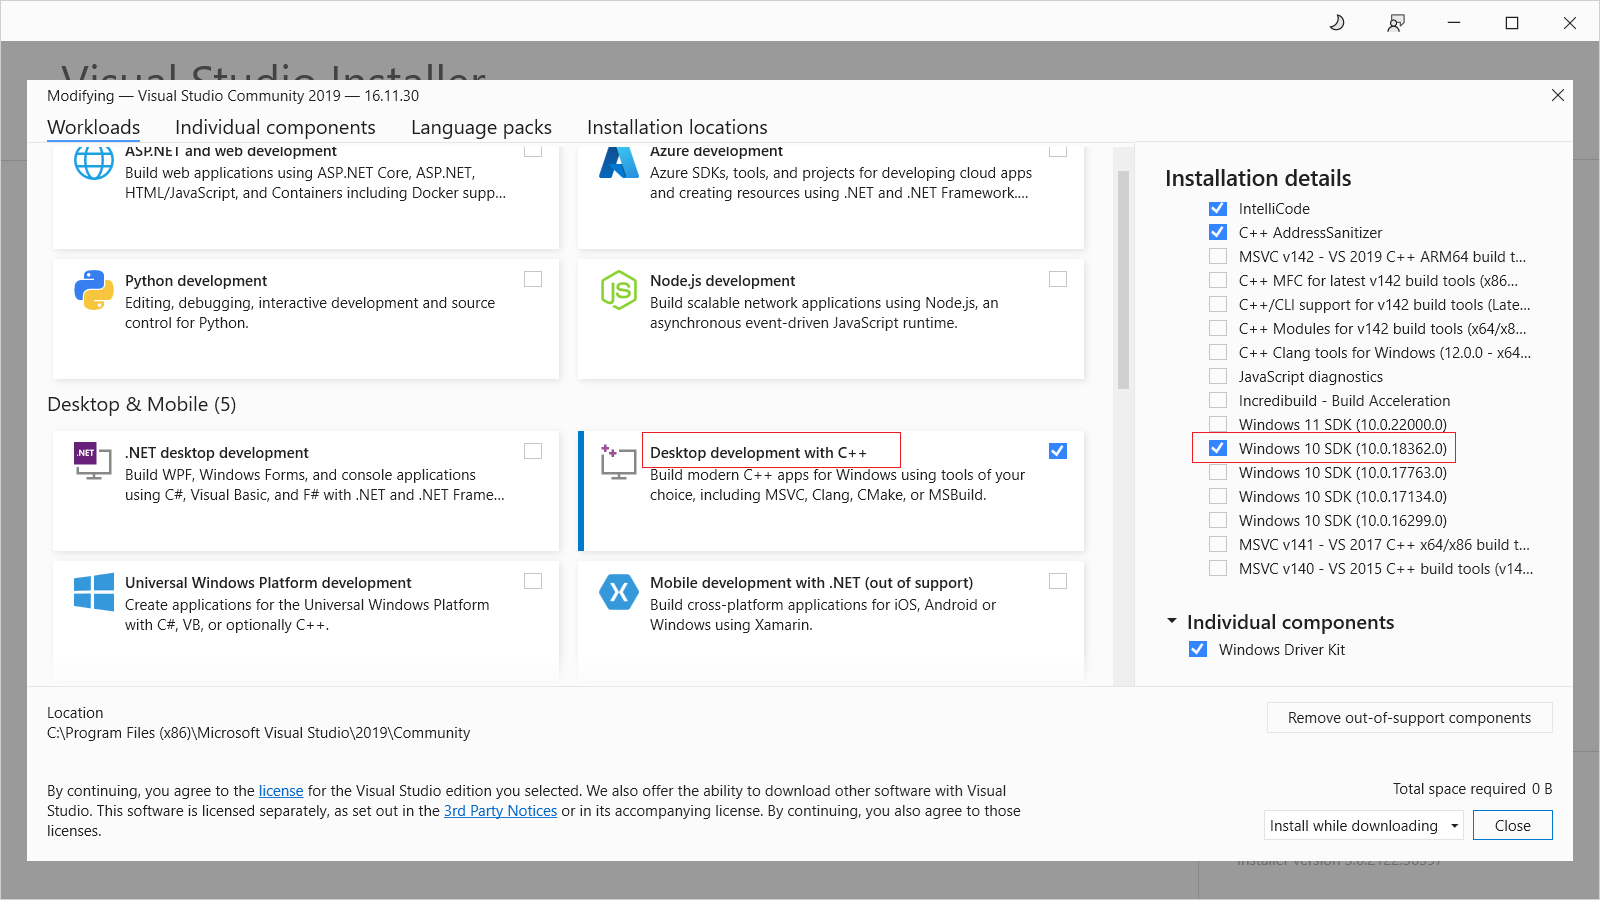Check Mobile development with .NET checkbox
Screen dimensions: 1600x900
(1058, 581)
